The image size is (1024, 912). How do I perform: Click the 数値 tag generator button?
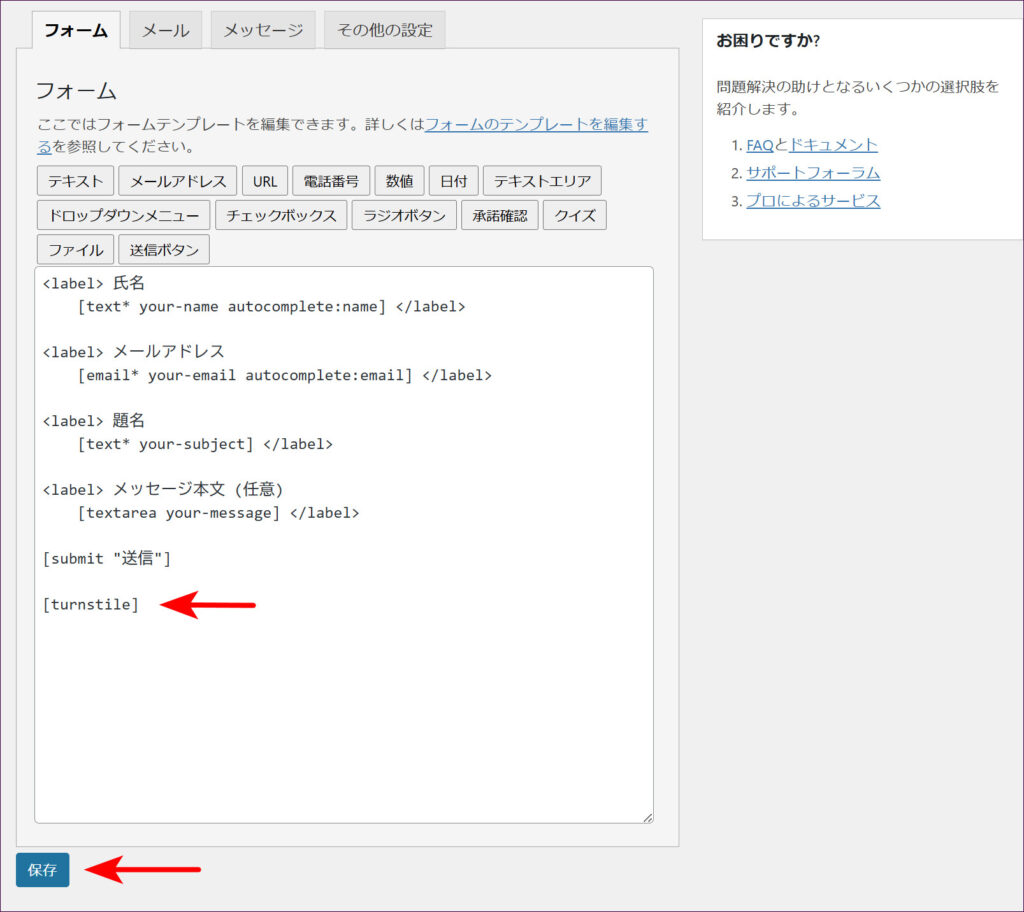point(399,181)
